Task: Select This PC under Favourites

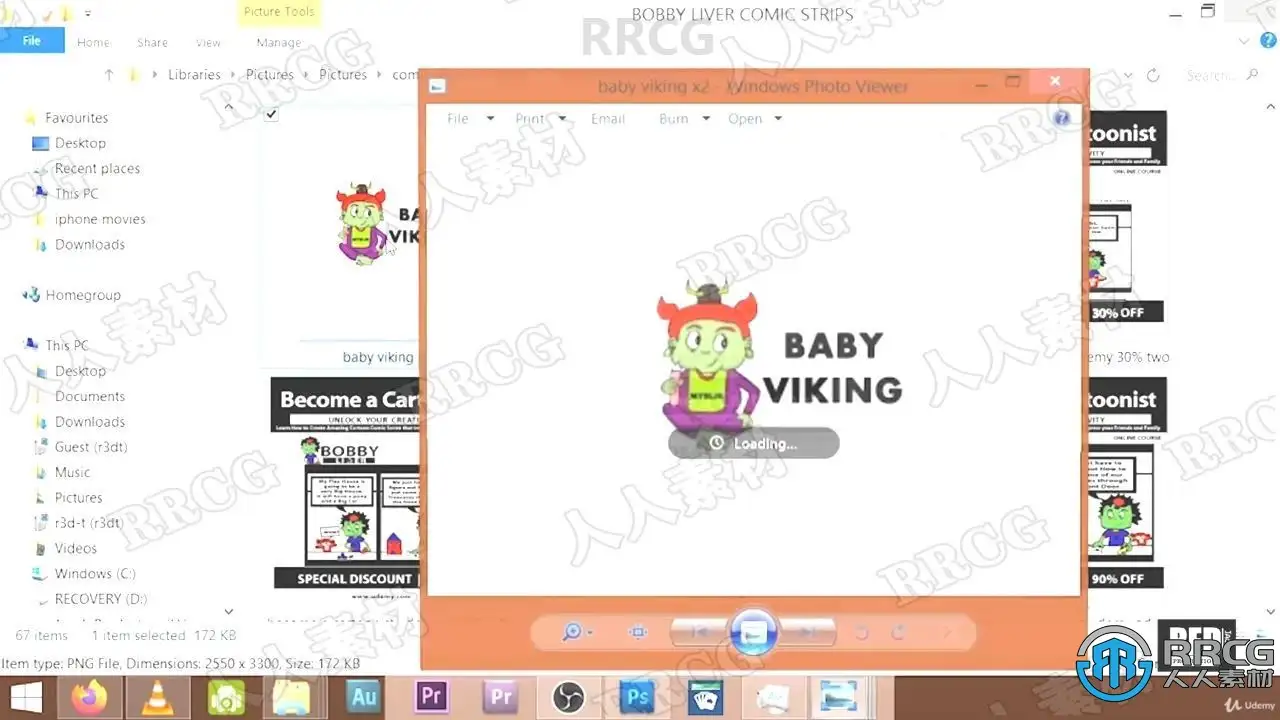Action: coord(76,194)
